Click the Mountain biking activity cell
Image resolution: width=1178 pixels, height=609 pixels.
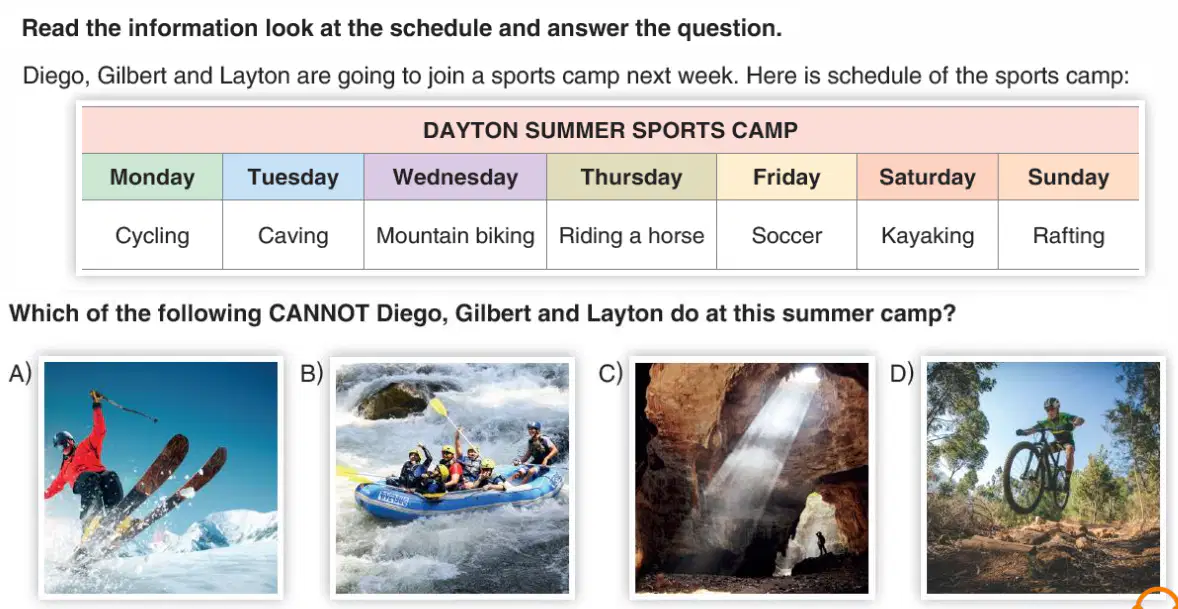coord(455,235)
